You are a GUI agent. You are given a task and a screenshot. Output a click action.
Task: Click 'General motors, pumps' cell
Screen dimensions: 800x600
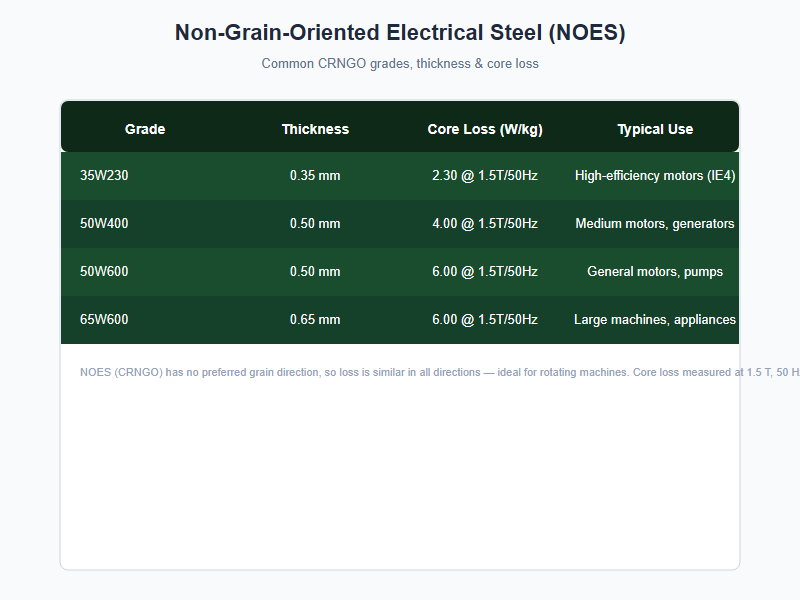pyautogui.click(x=655, y=271)
